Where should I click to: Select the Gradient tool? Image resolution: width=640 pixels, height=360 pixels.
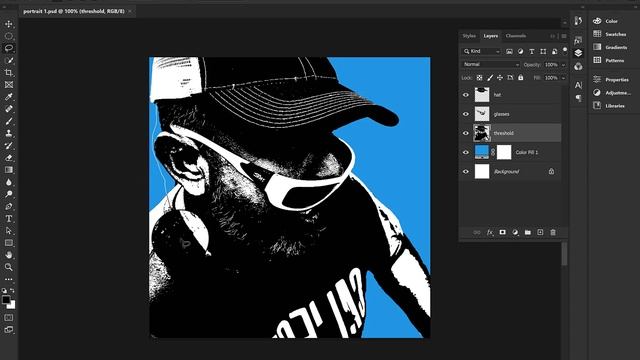click(x=9, y=170)
